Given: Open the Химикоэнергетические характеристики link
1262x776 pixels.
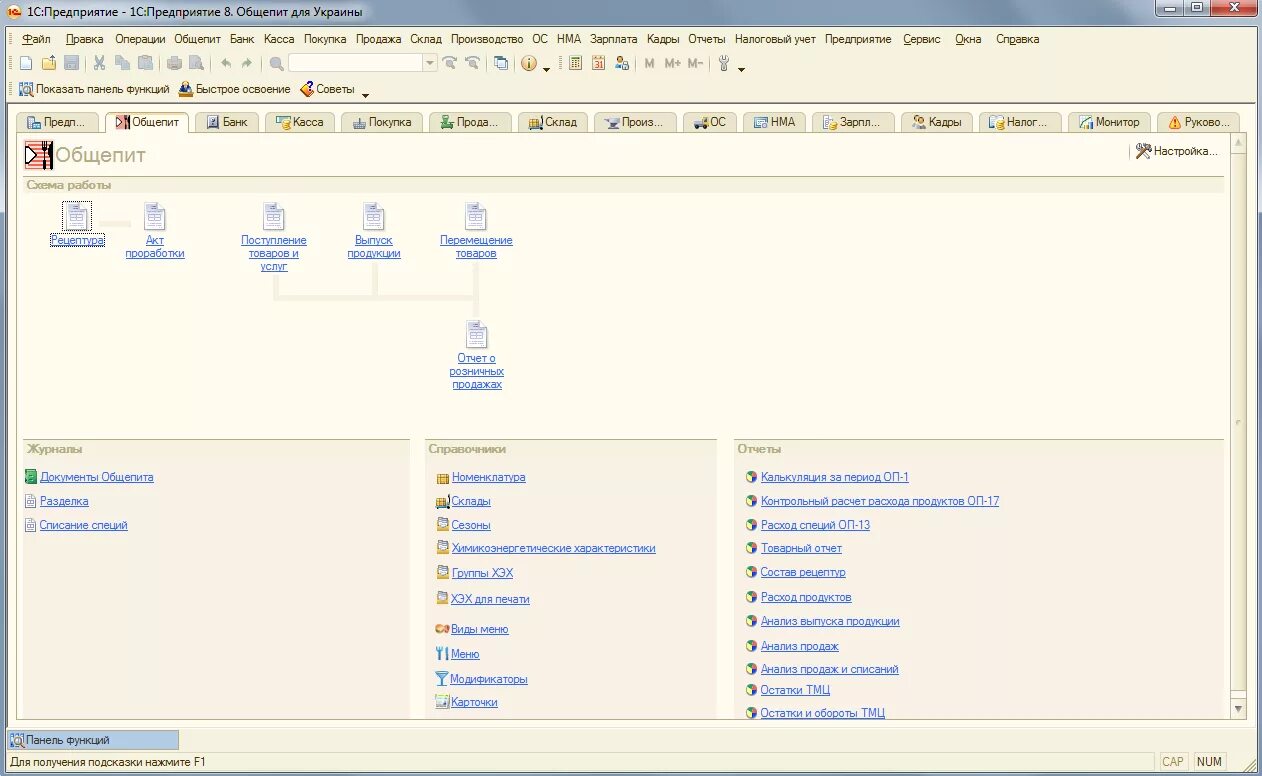Looking at the screenshot, I should pyautogui.click(x=554, y=548).
